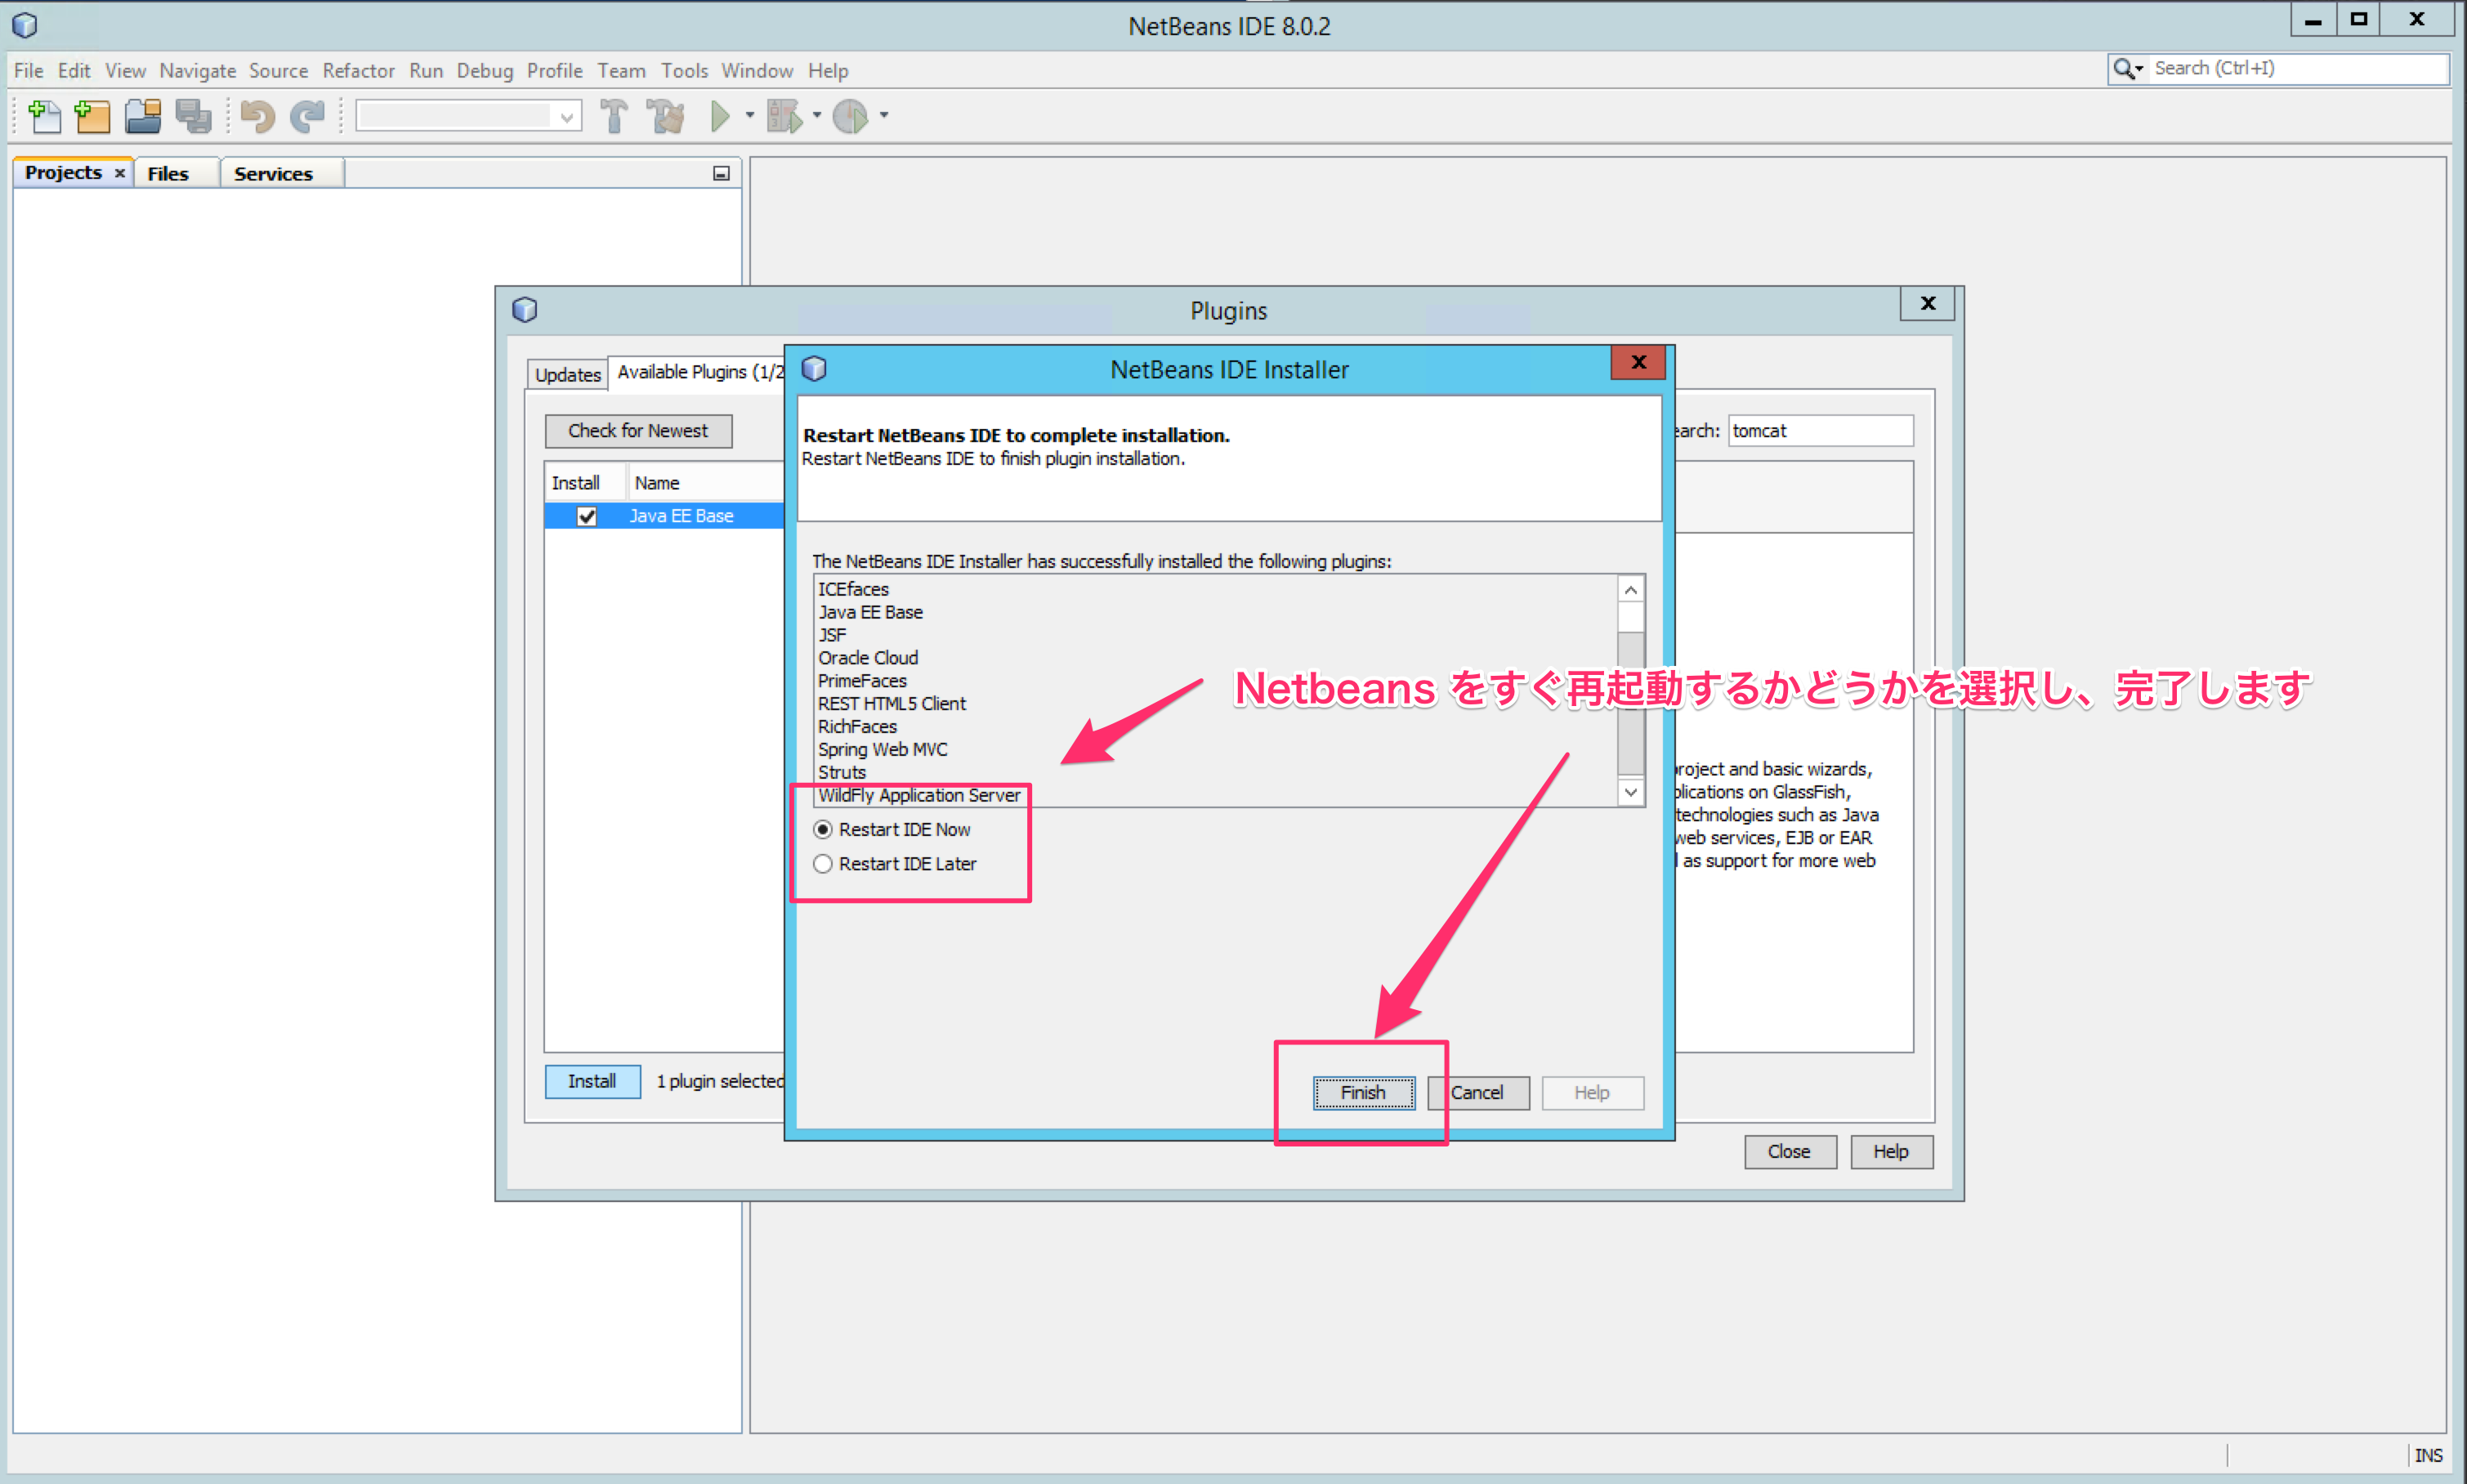The image size is (2467, 1484).
Task: Open the Refactor menu
Action: 358,70
